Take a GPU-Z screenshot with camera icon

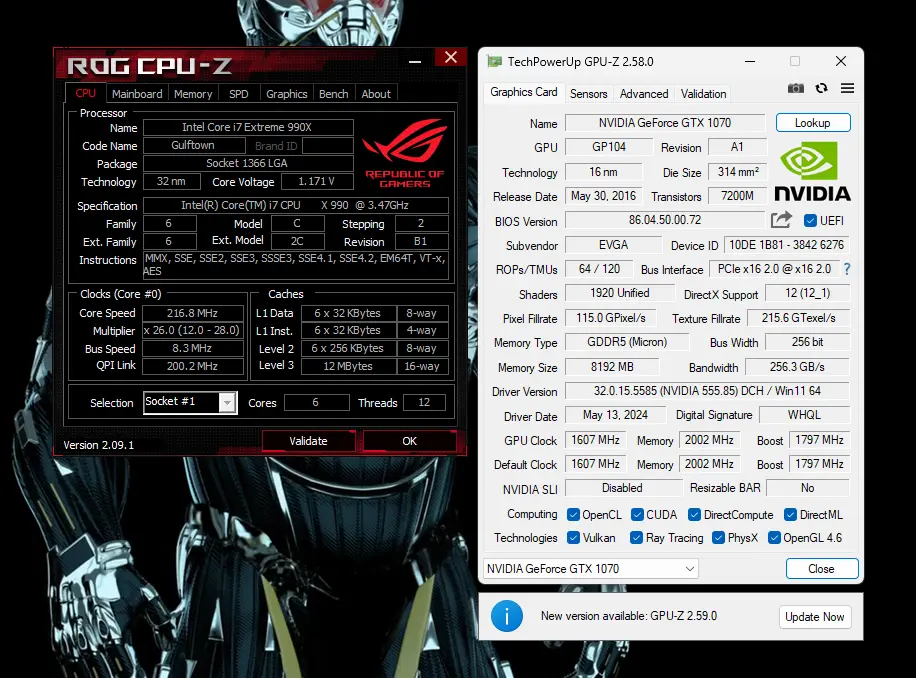pyautogui.click(x=795, y=88)
